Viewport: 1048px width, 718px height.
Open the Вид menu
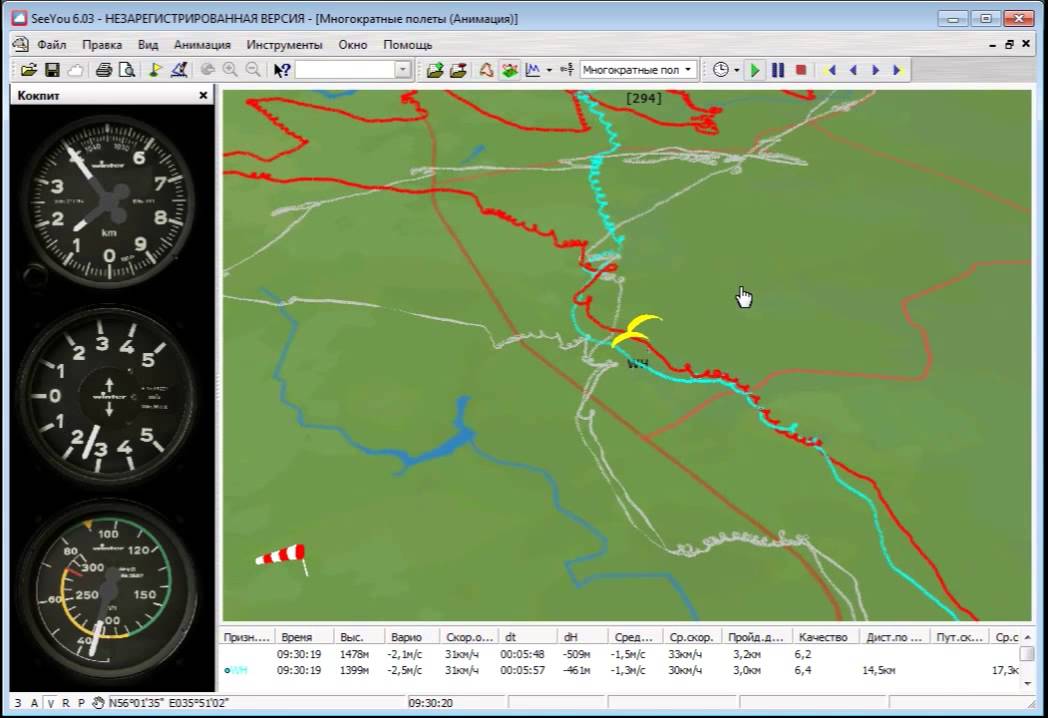[148, 45]
